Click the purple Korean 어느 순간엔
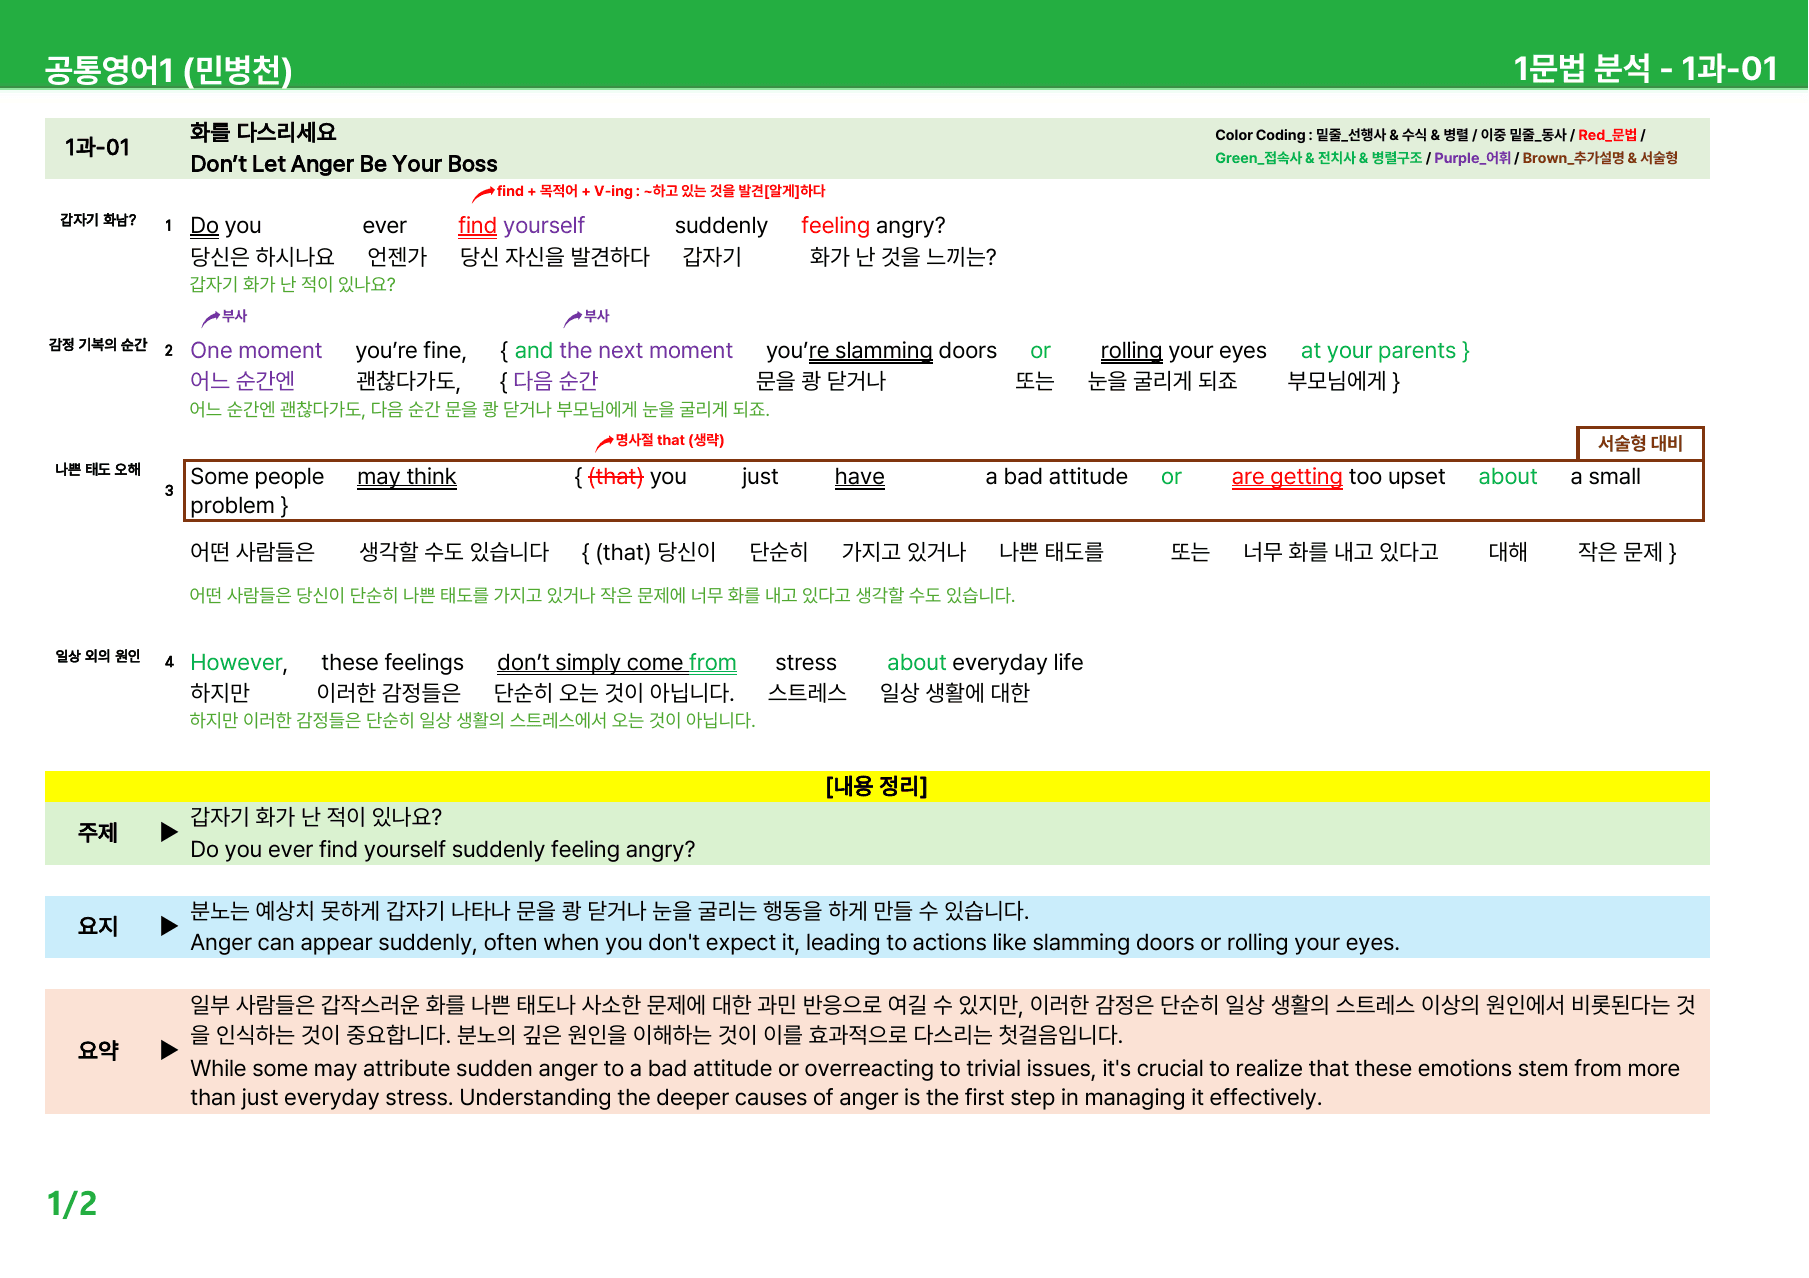This screenshot has height=1278, width=1809. tap(242, 381)
